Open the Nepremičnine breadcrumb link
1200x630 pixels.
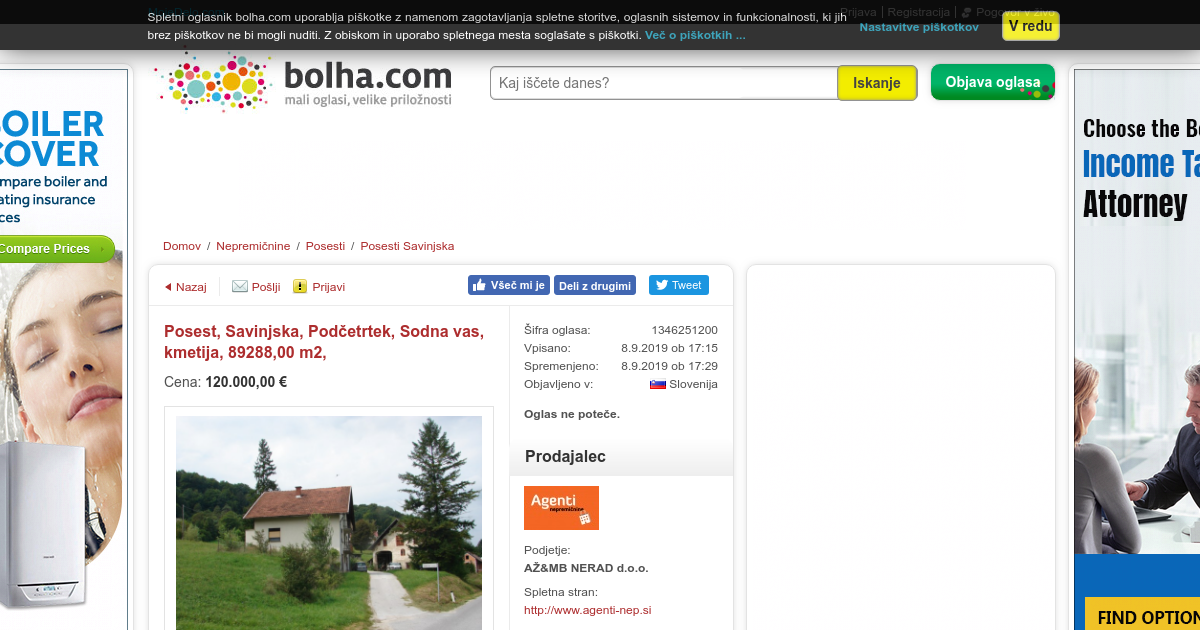click(x=253, y=246)
